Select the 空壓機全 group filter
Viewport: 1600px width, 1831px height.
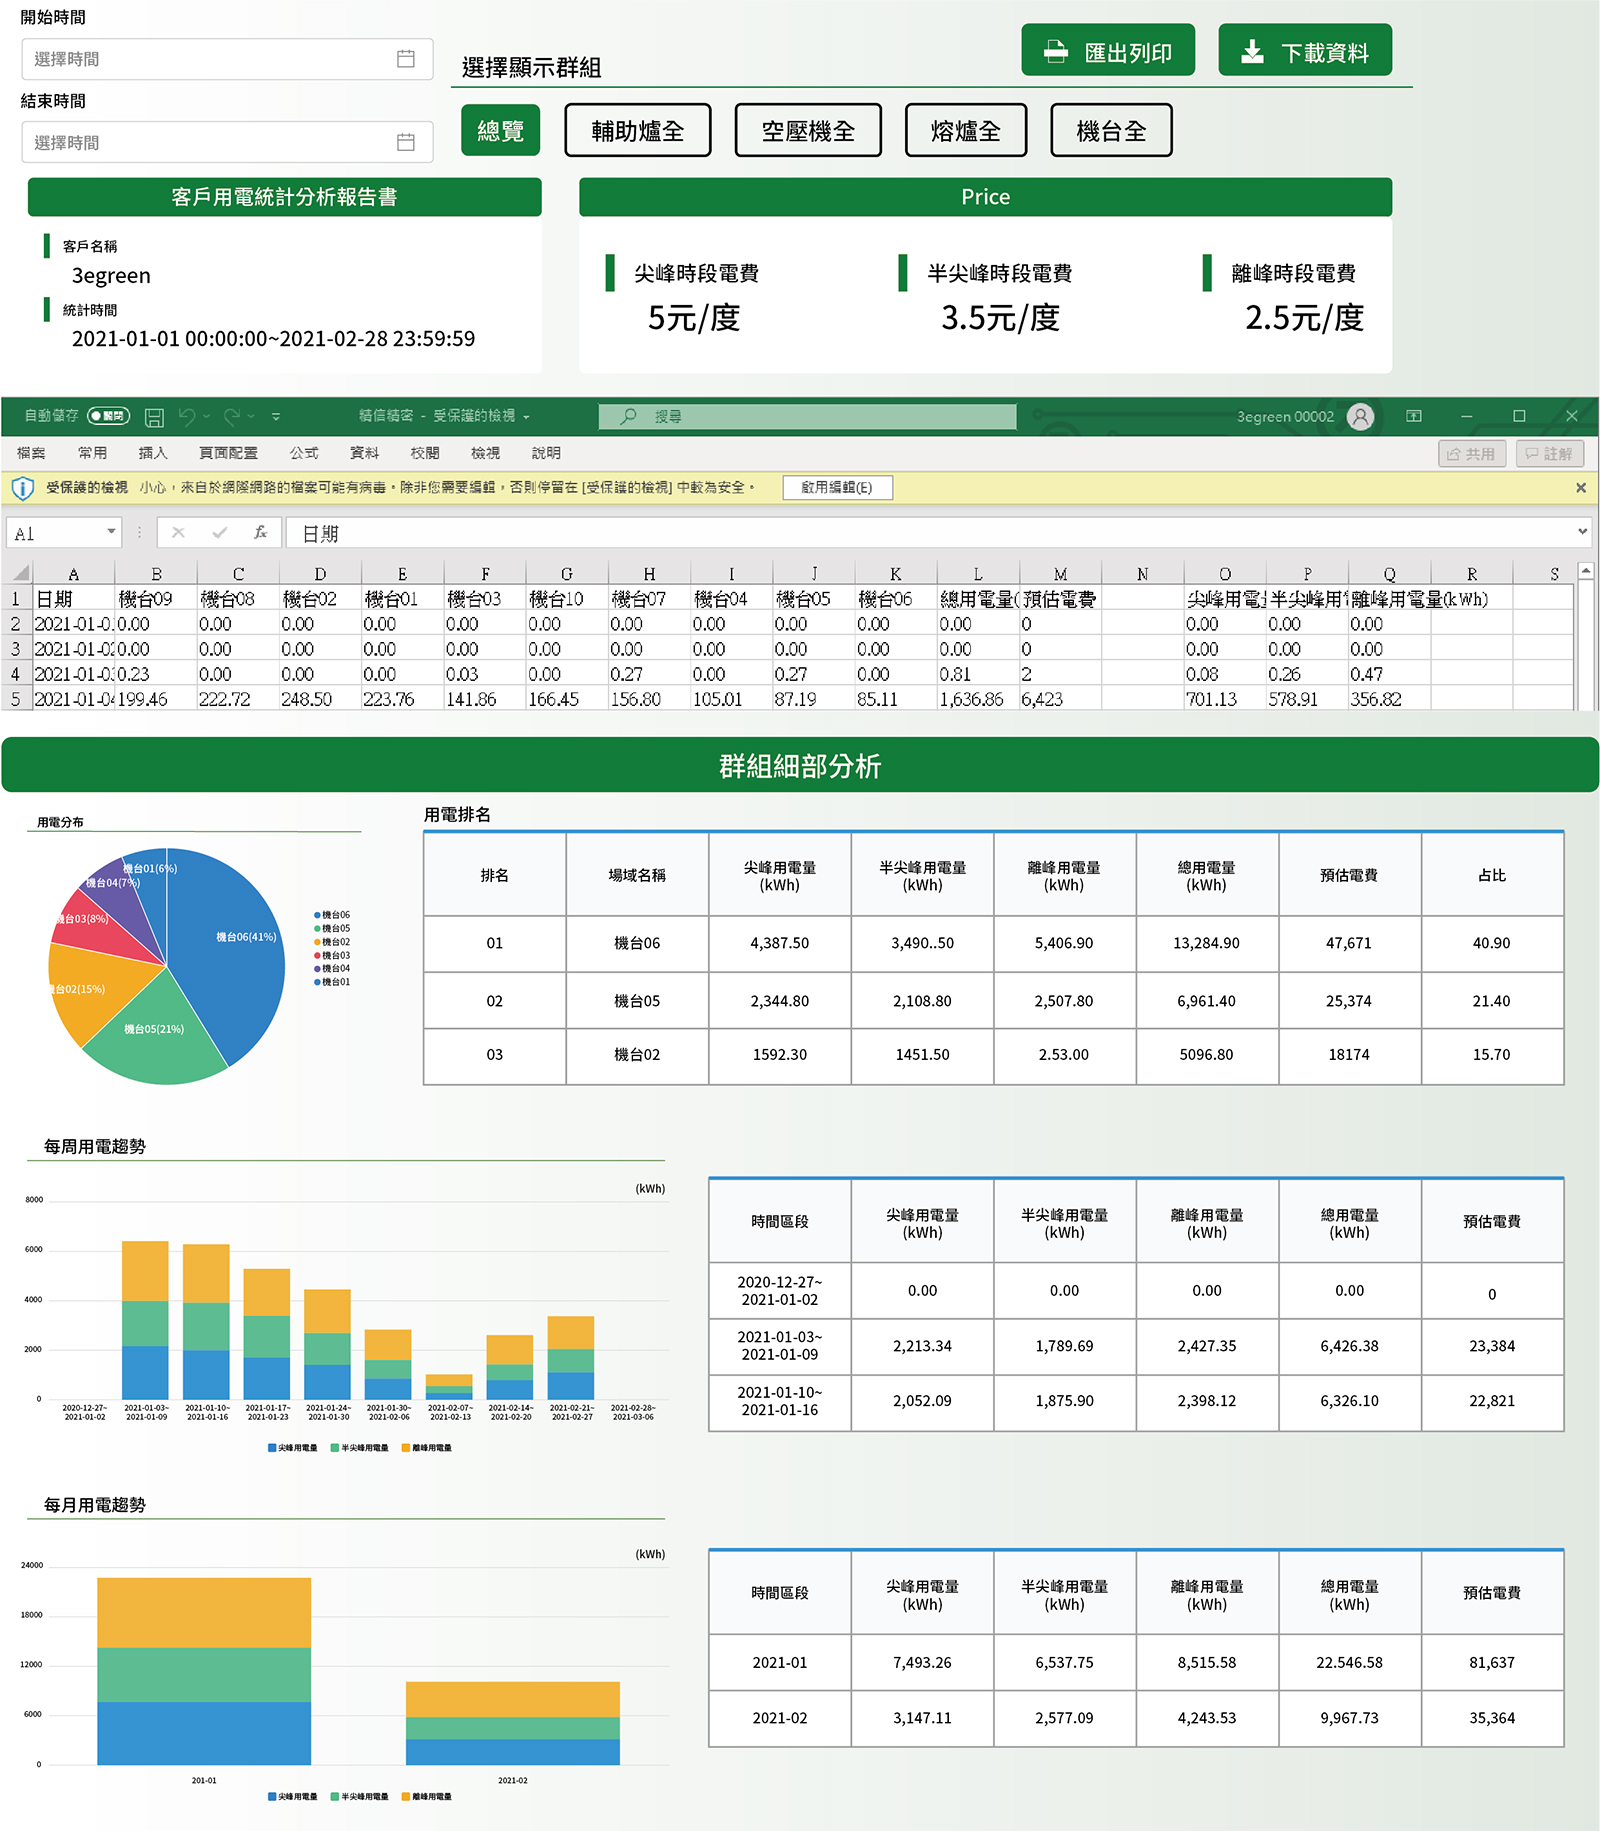[808, 131]
